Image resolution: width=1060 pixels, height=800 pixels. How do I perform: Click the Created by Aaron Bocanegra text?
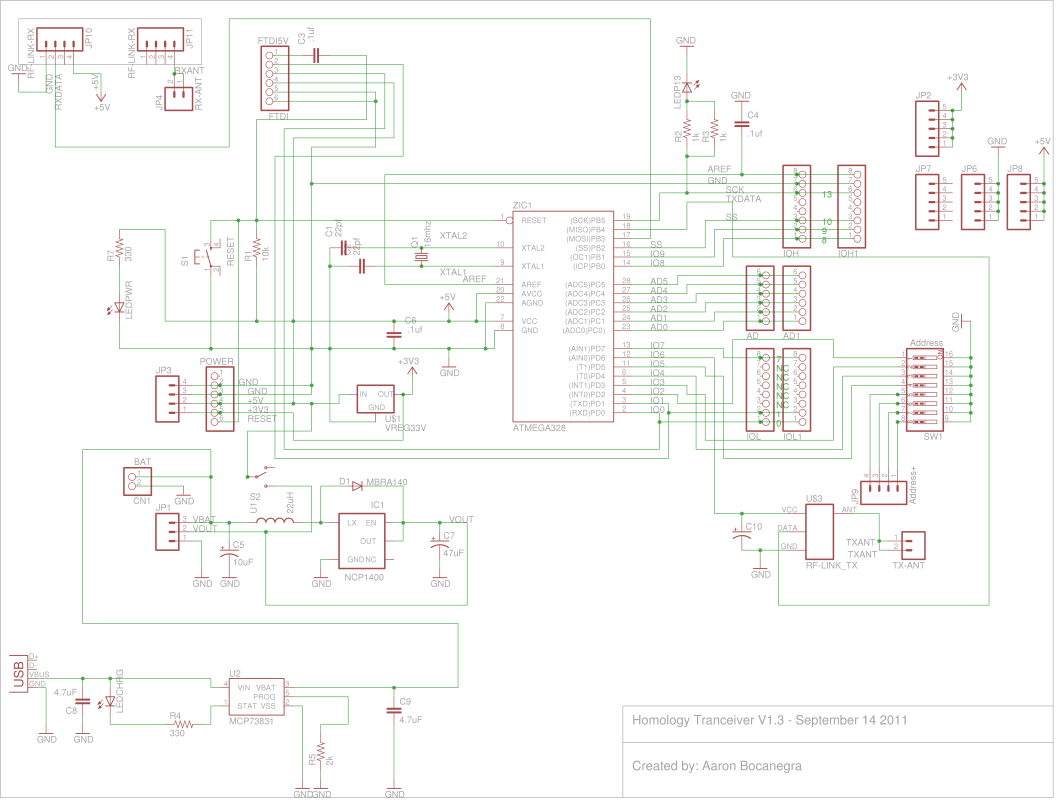click(717, 767)
